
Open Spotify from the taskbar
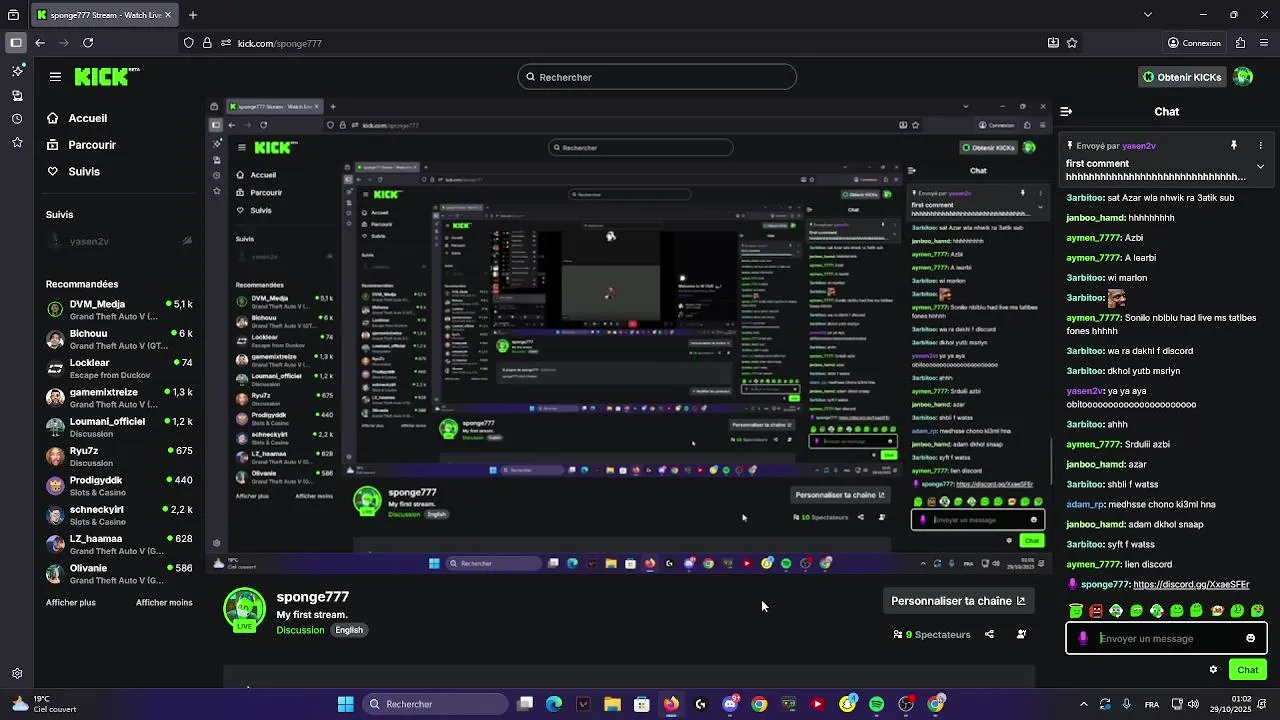tap(877, 704)
